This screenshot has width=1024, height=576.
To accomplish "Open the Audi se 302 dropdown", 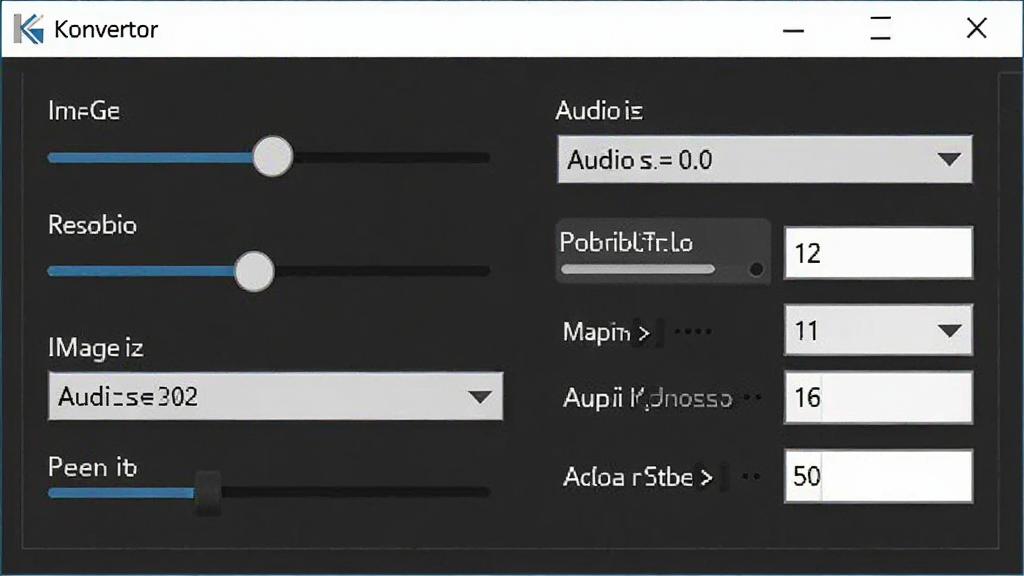I will pyautogui.click(x=276, y=396).
